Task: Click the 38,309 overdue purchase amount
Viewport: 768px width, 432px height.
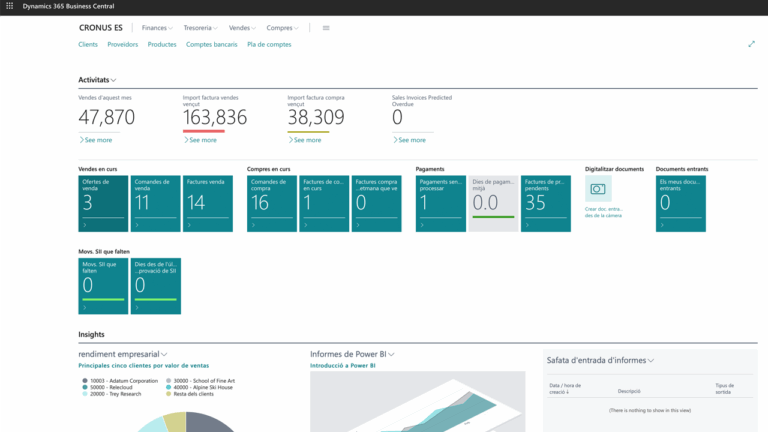Action: pos(316,118)
